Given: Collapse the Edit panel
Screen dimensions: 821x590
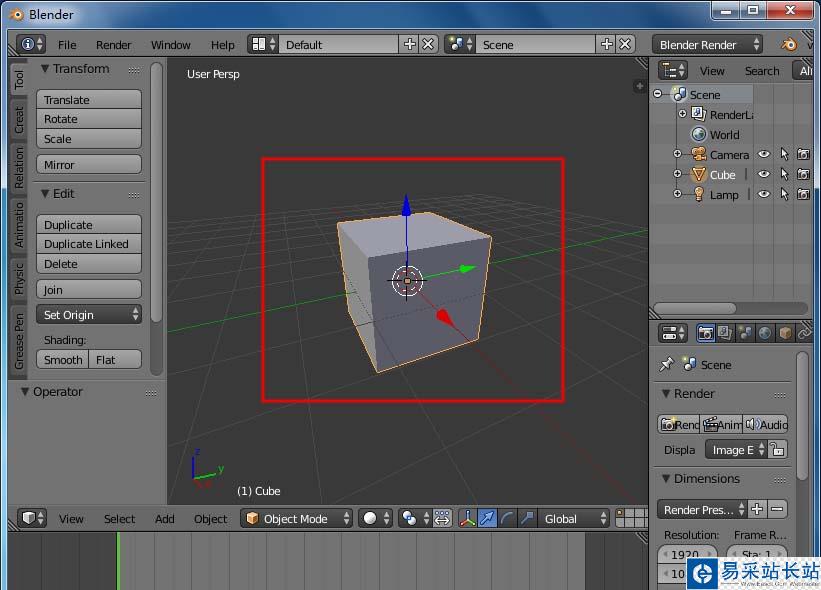Looking at the screenshot, I should coord(45,194).
